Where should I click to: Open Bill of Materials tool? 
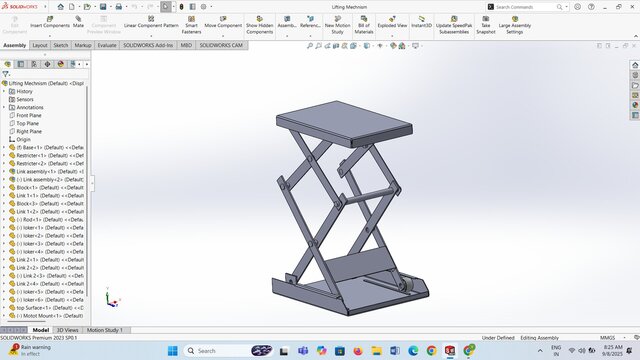click(364, 25)
